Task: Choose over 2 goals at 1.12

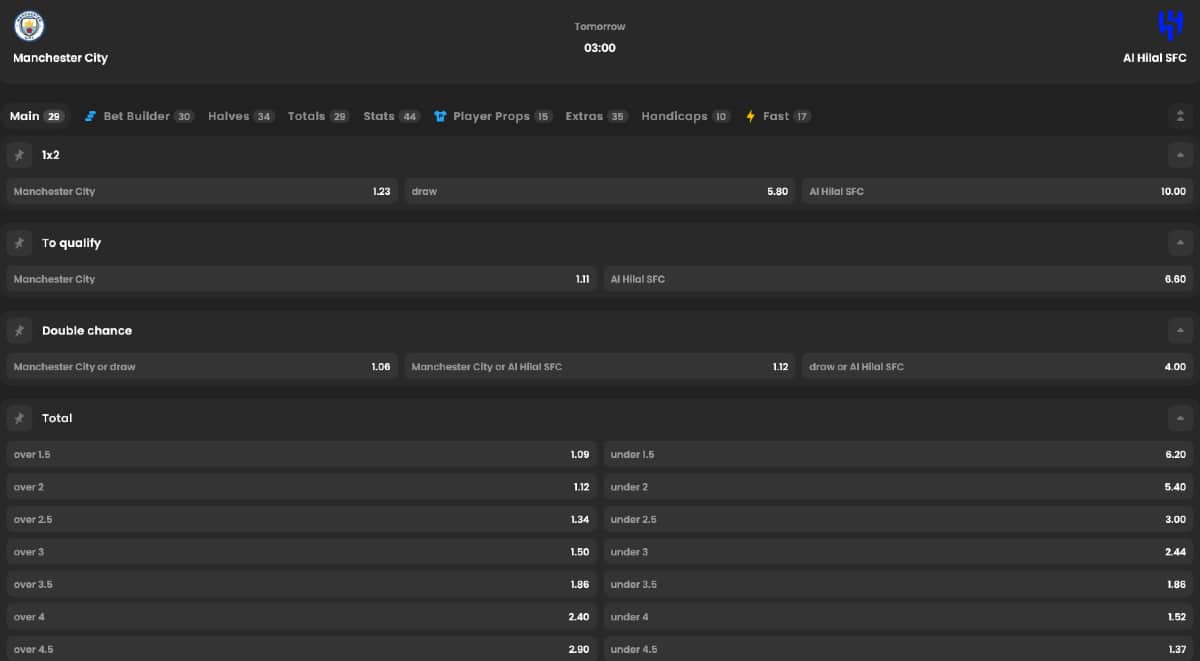Action: pyautogui.click(x=301, y=487)
